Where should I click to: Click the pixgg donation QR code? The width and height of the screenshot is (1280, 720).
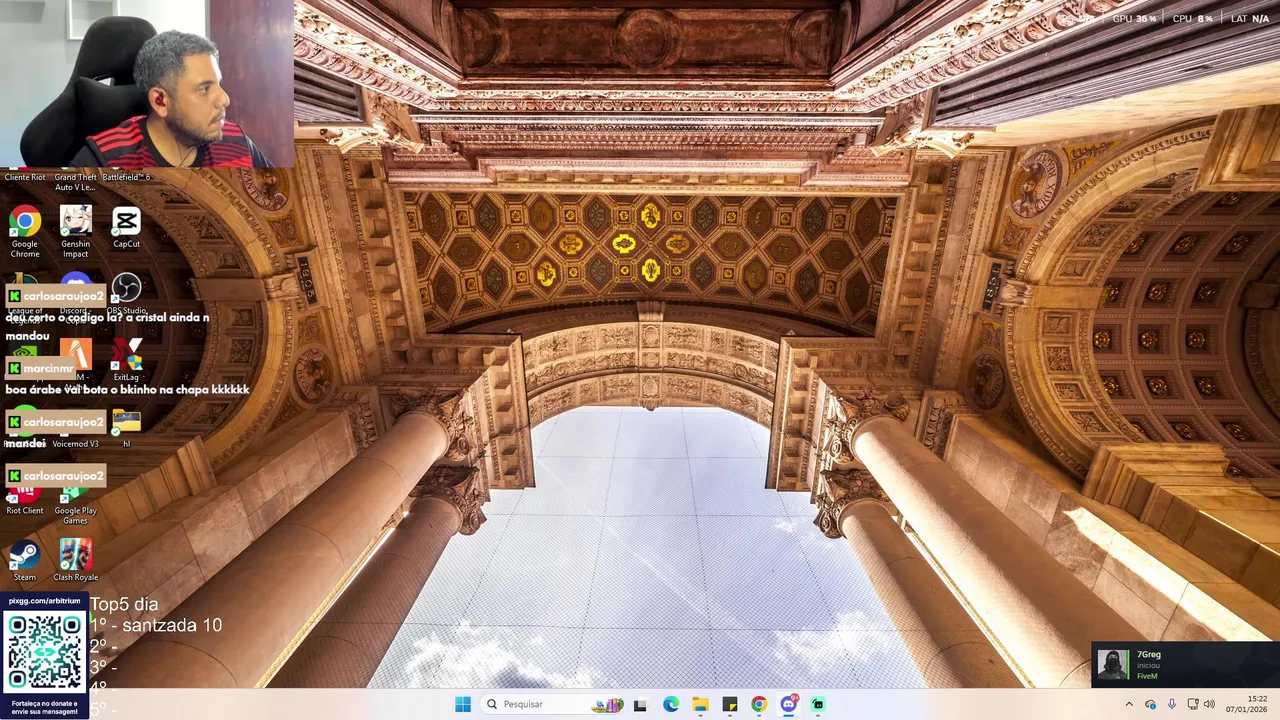(44, 652)
